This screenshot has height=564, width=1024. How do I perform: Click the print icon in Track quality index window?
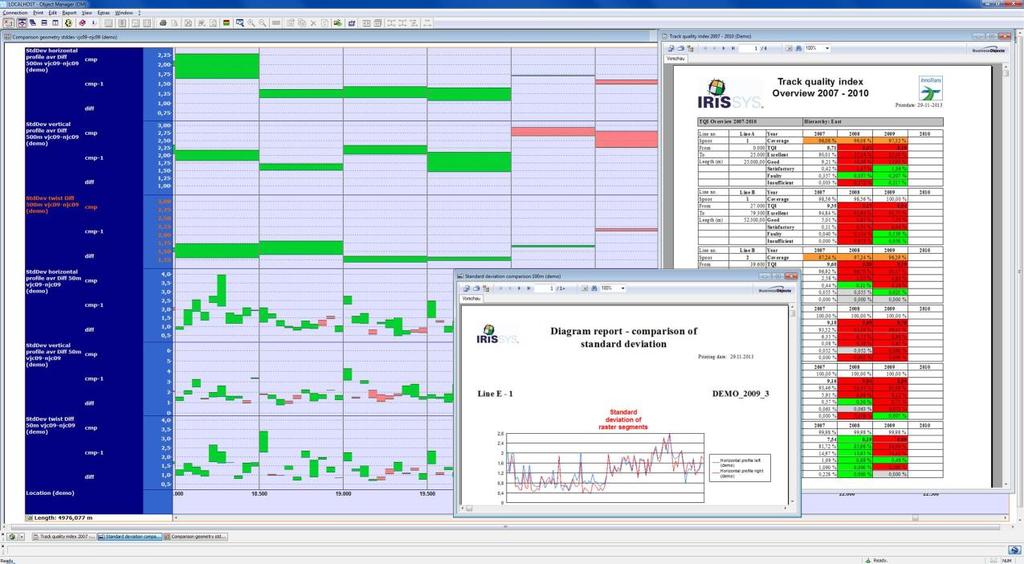point(680,48)
